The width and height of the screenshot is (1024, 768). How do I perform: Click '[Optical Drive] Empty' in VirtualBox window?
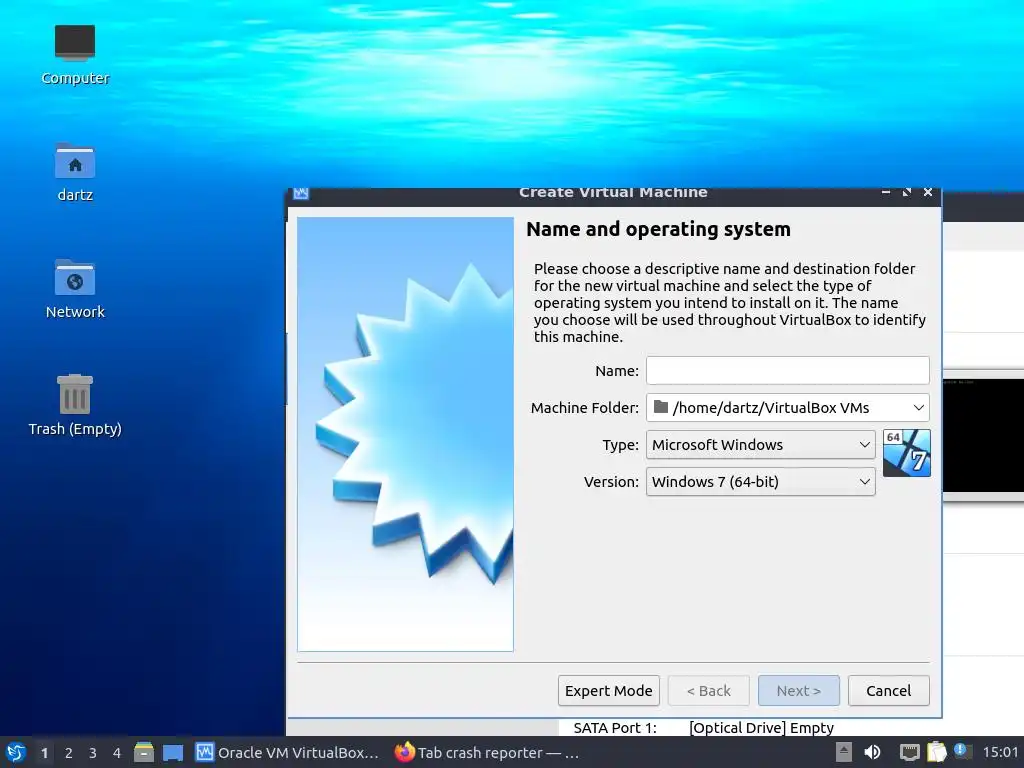click(761, 728)
